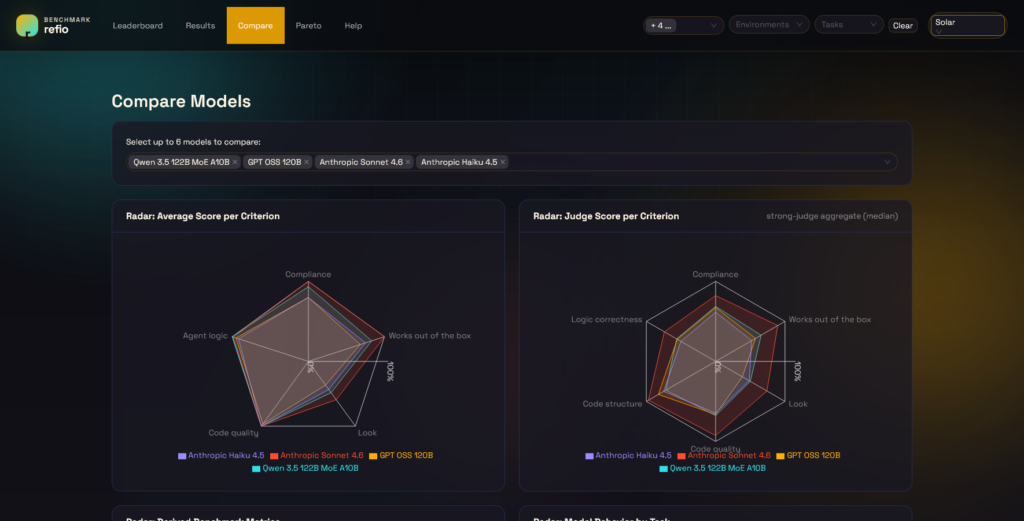Click the Clear filters button
1024x521 pixels.
[903, 25]
